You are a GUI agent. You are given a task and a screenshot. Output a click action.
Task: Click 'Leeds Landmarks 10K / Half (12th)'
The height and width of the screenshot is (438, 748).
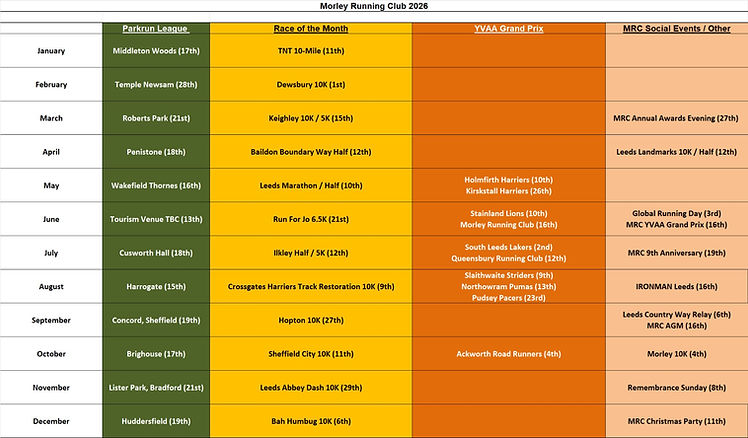(676, 152)
